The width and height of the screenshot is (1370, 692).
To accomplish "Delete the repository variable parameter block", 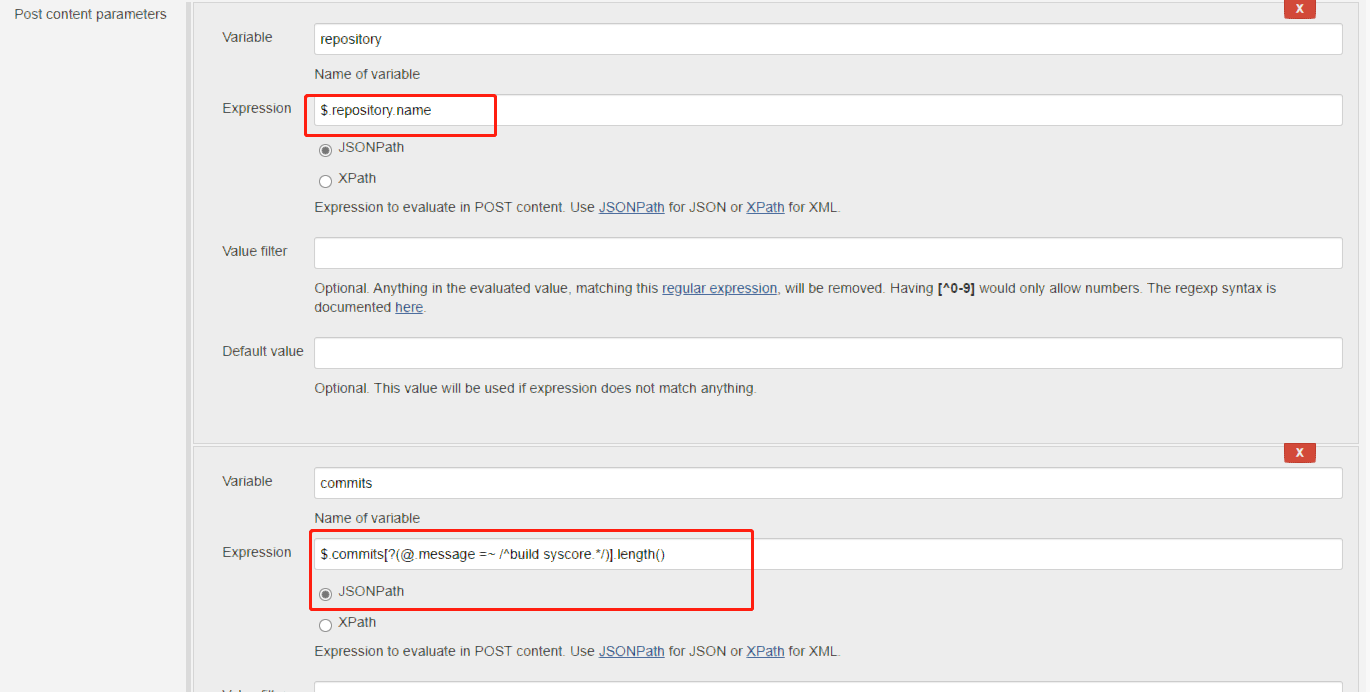I will pyautogui.click(x=1299, y=9).
